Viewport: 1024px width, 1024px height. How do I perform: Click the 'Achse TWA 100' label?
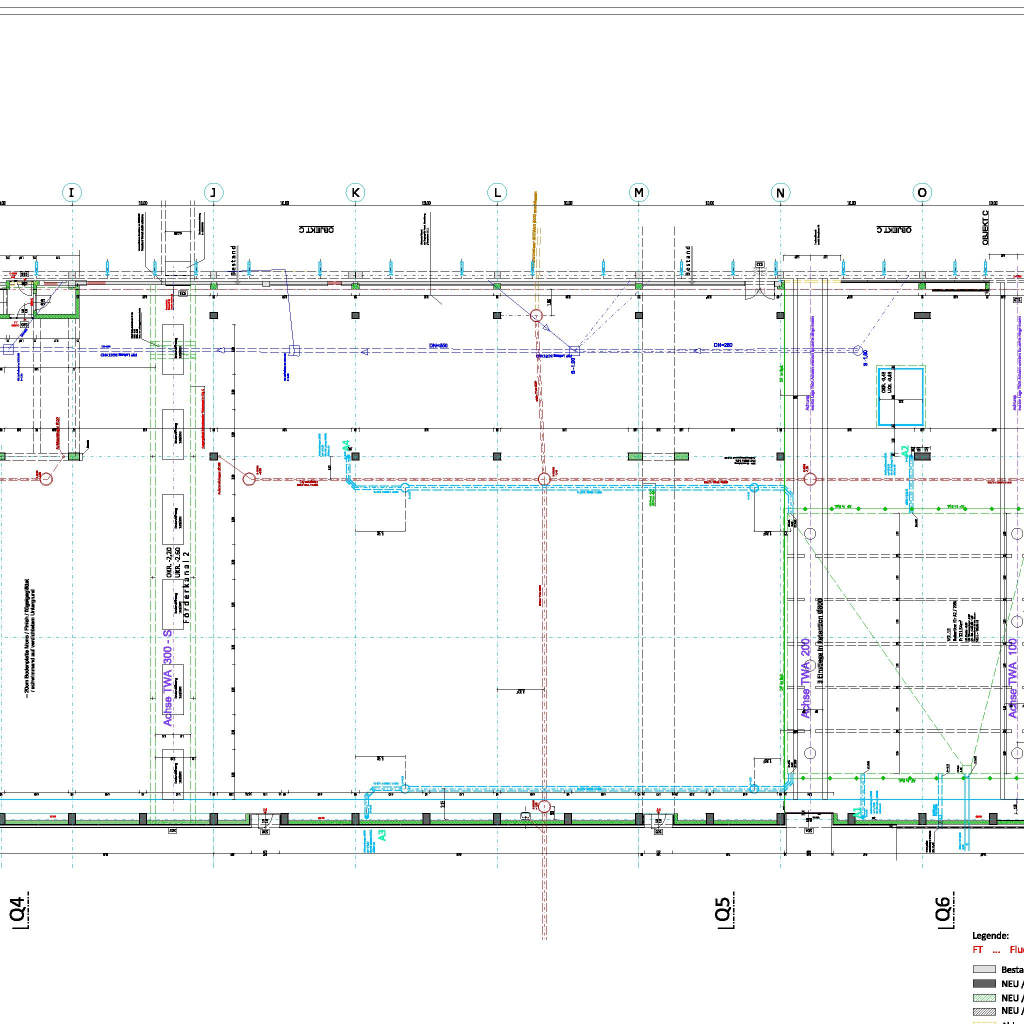(1013, 678)
